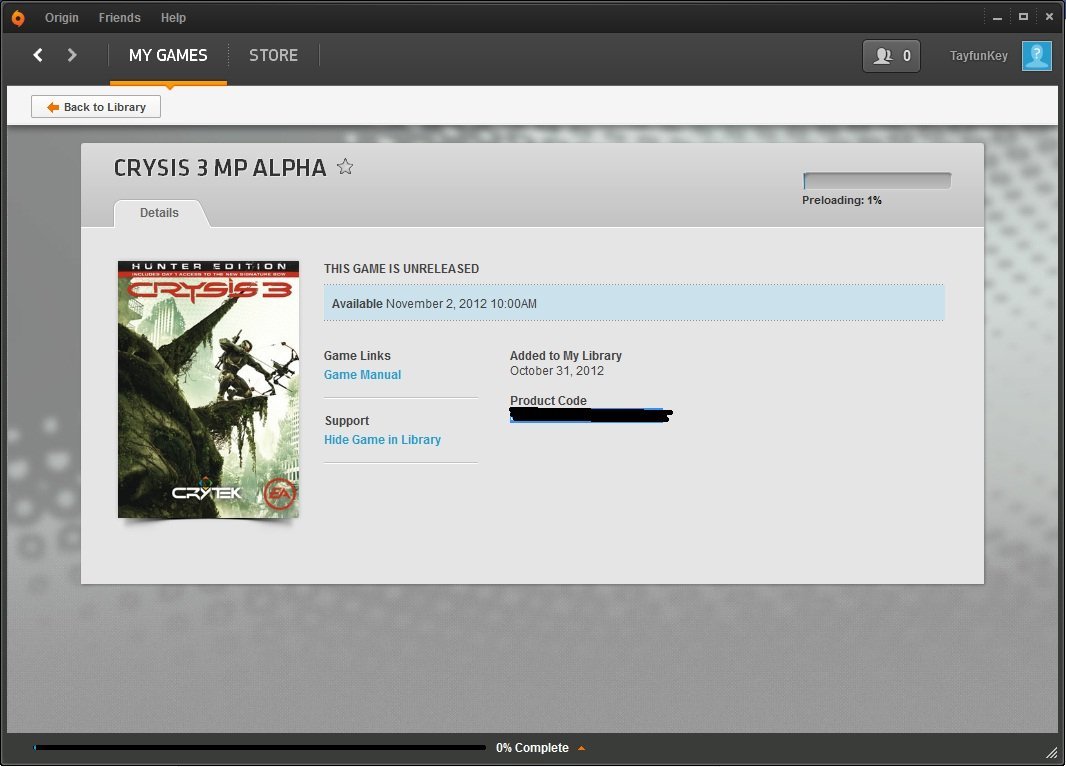Switch to the STORE tab
The image size is (1066, 767).
click(273, 55)
